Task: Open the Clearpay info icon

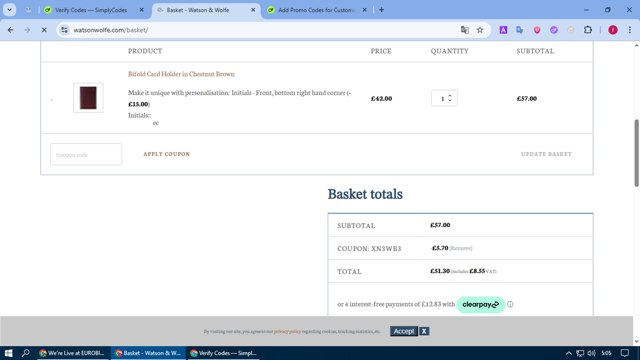Action: click(510, 304)
